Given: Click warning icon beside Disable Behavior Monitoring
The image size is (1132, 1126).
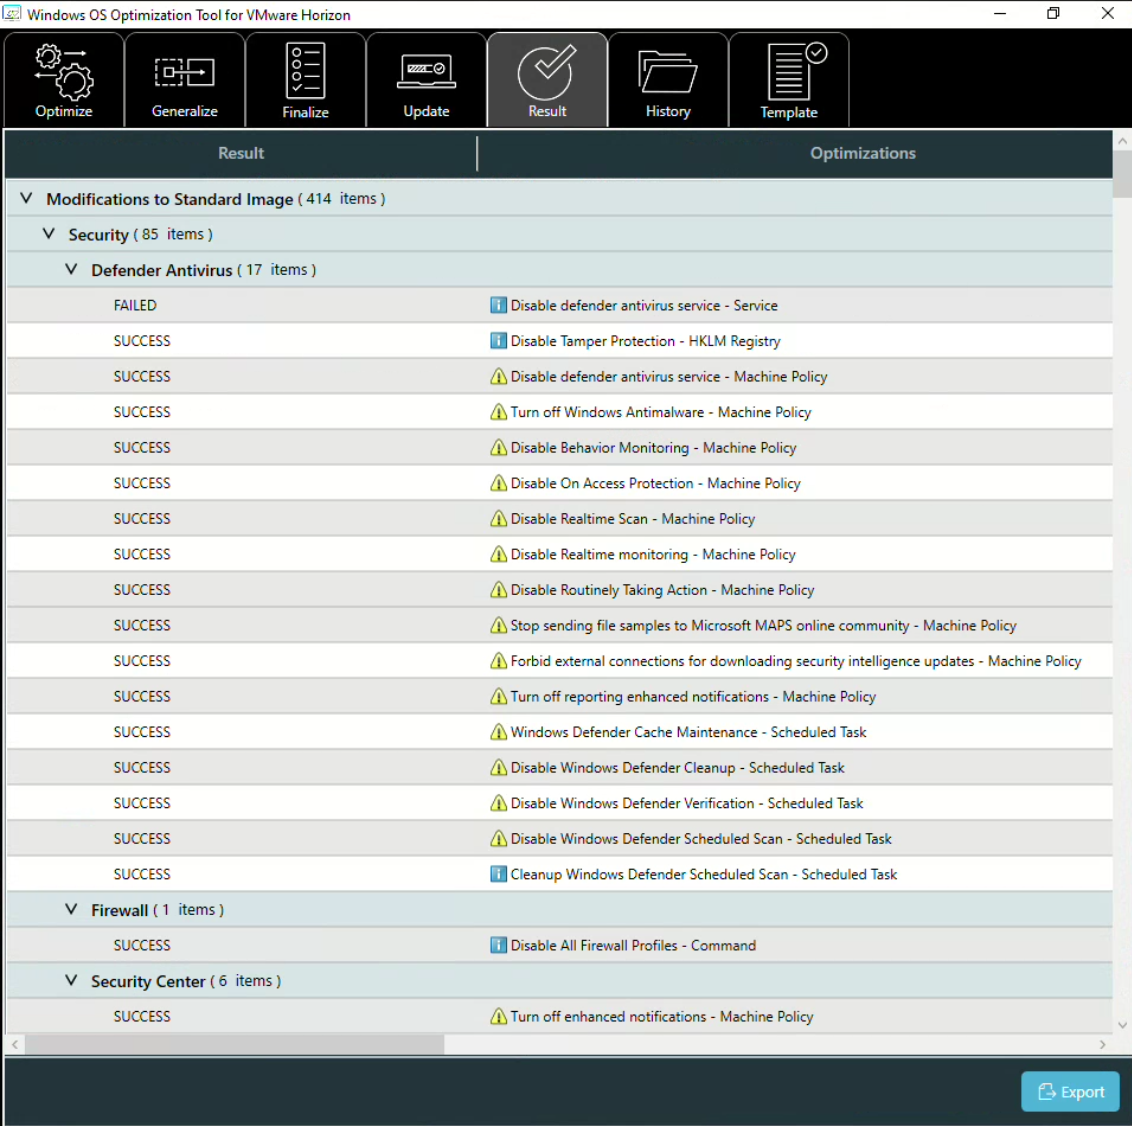Looking at the screenshot, I should click(498, 448).
